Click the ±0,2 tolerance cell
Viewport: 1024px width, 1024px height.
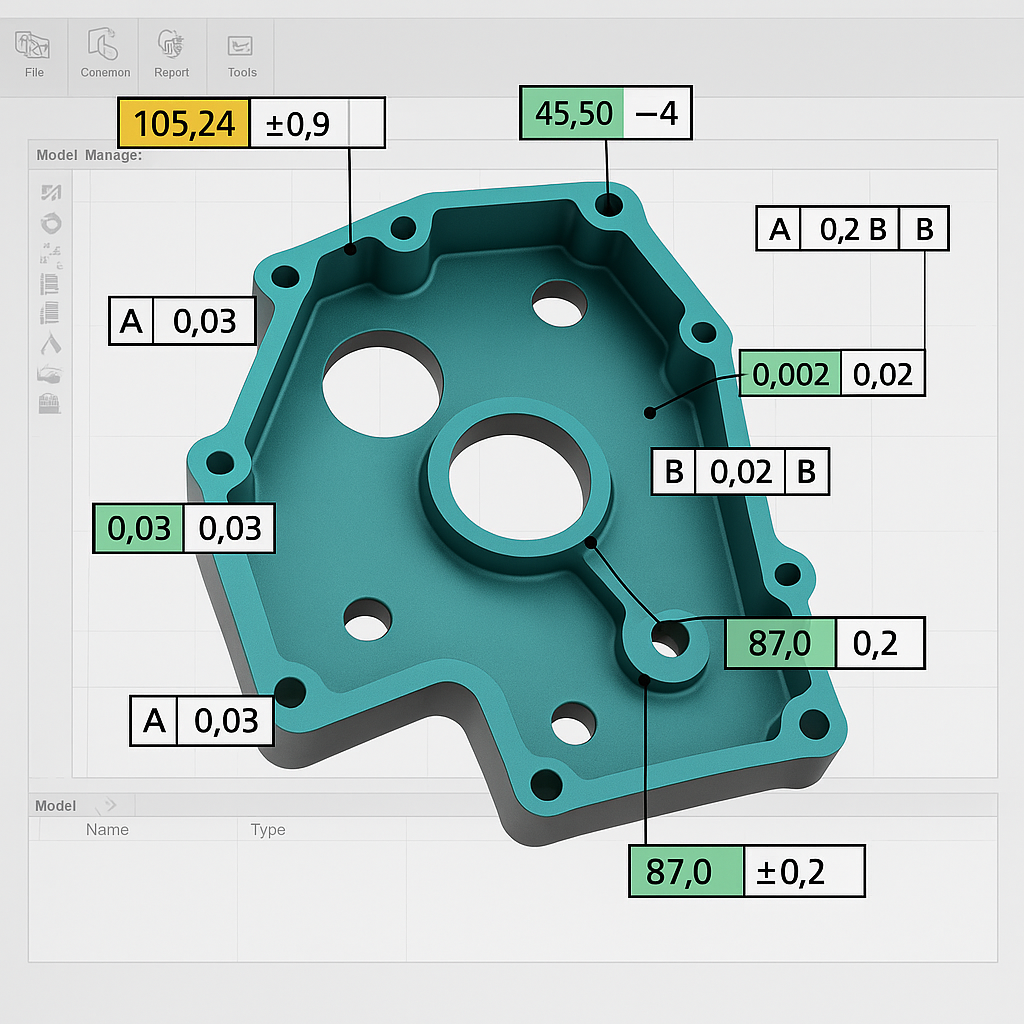click(804, 871)
